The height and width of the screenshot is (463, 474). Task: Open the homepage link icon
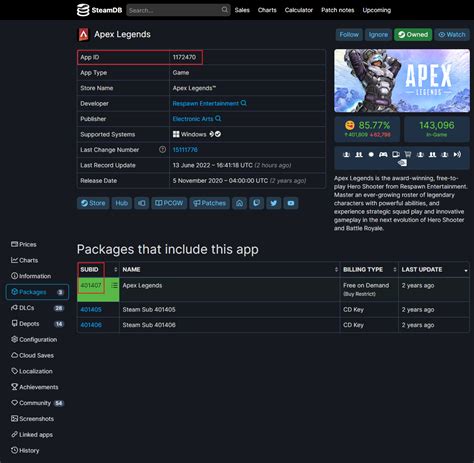(239, 203)
